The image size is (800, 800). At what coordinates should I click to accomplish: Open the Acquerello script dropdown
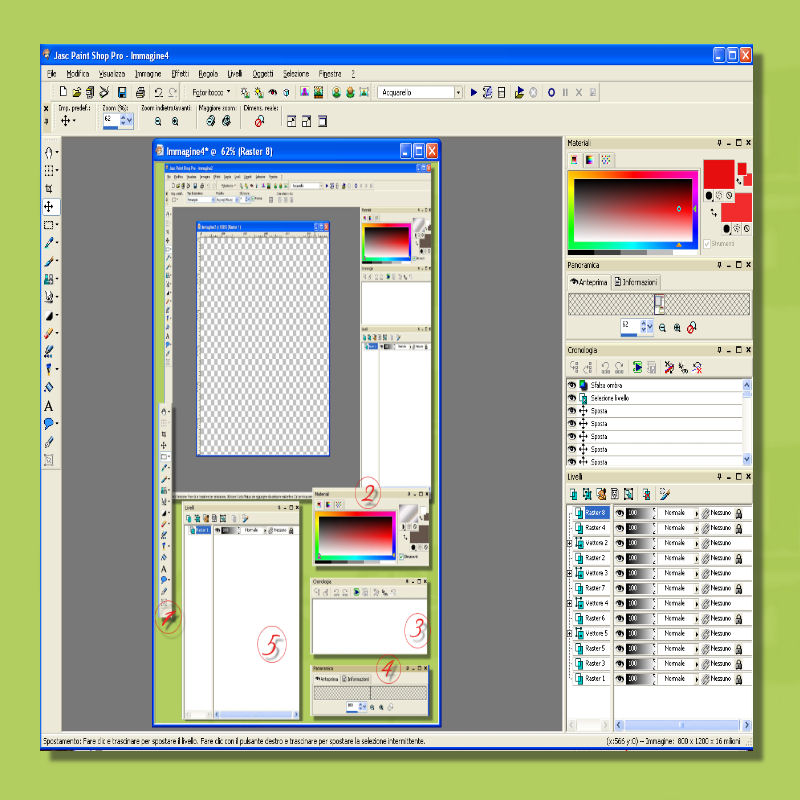(458, 92)
